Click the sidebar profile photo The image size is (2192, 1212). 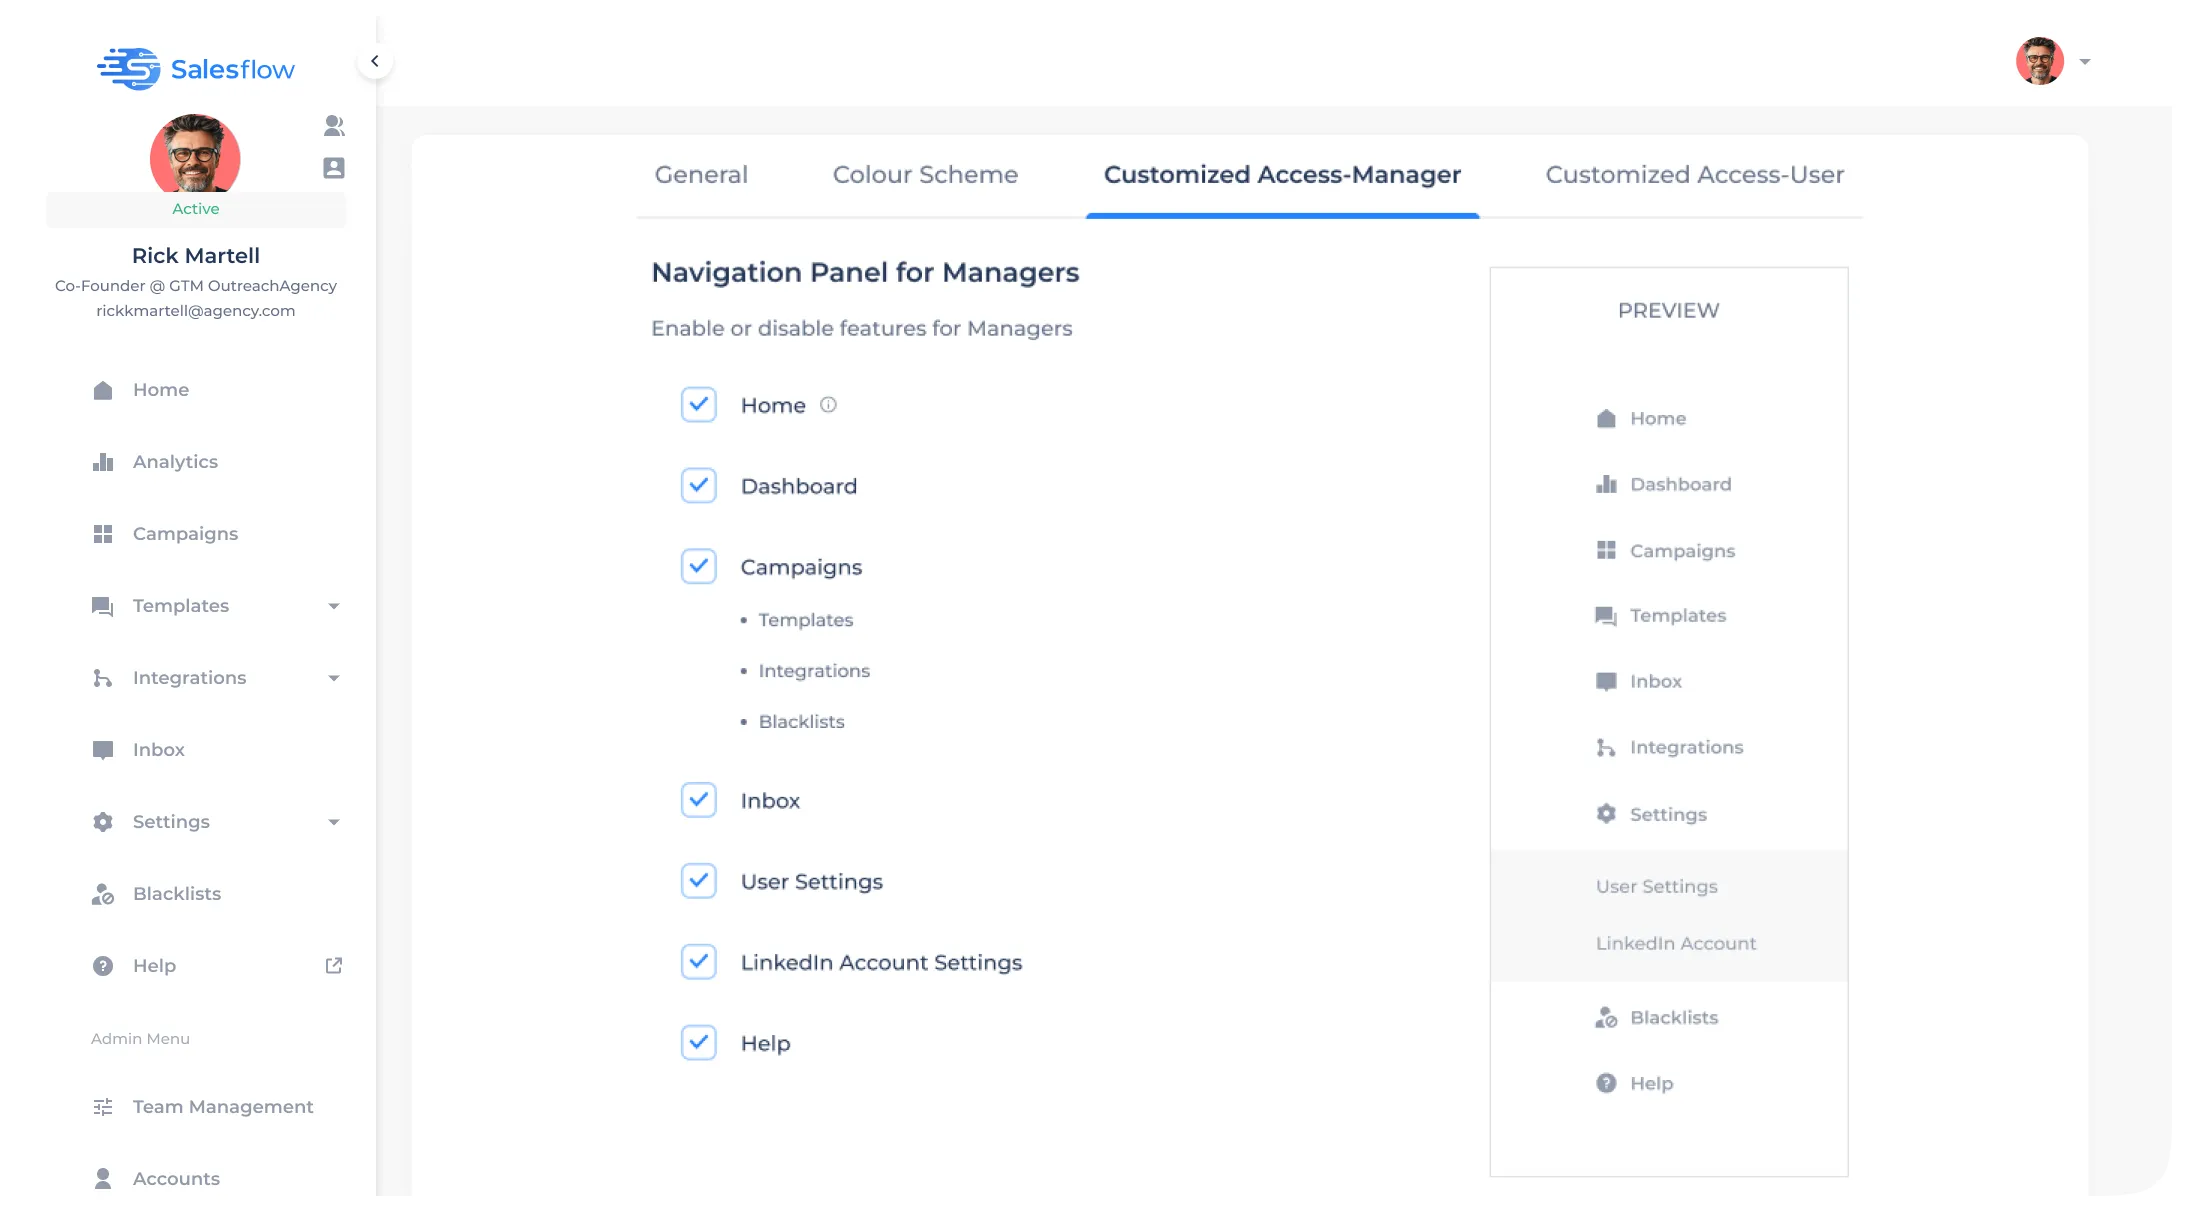click(195, 153)
